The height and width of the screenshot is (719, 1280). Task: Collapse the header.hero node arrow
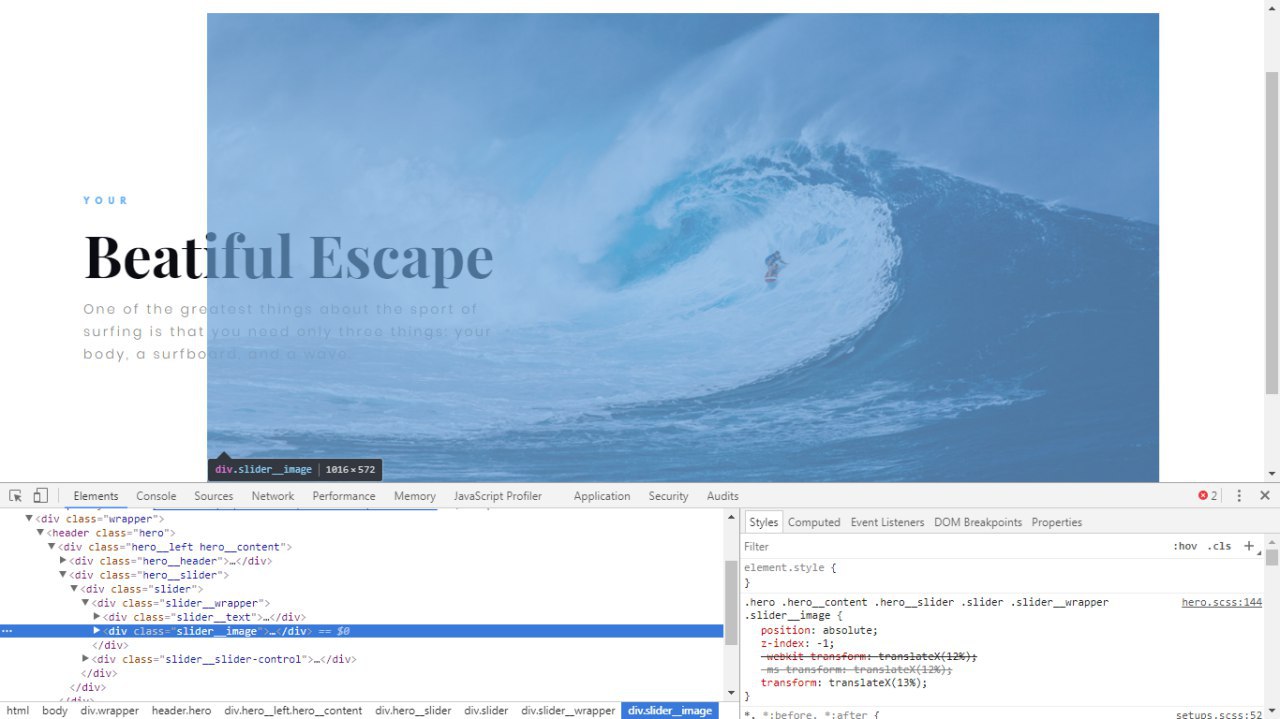pos(41,533)
